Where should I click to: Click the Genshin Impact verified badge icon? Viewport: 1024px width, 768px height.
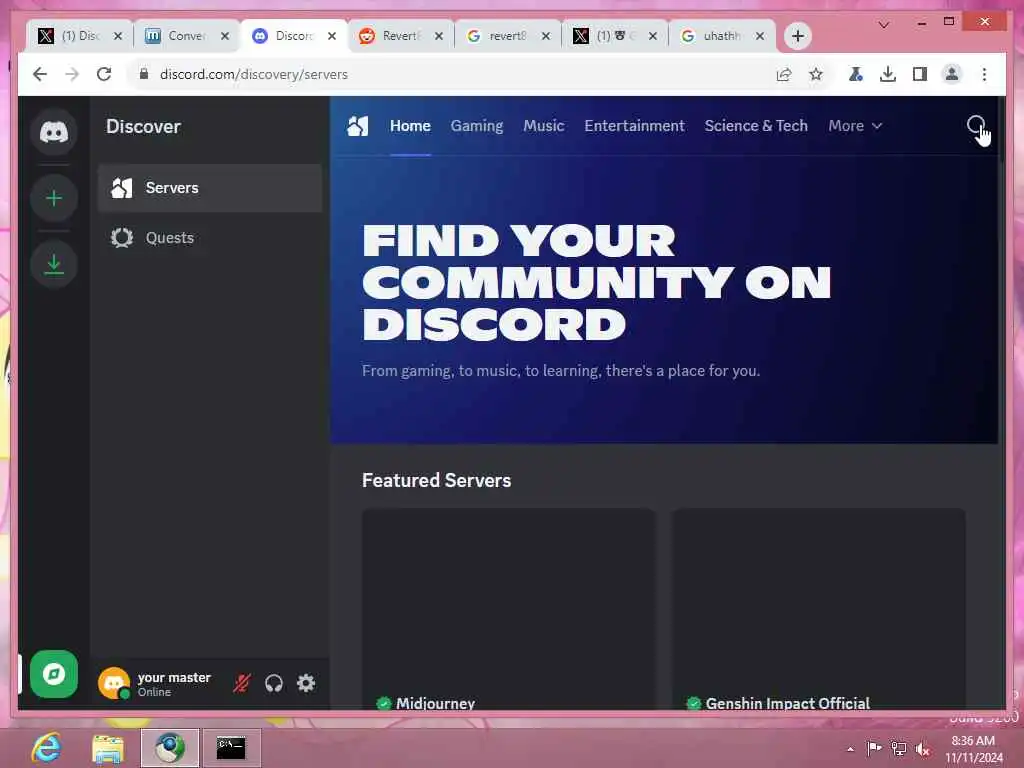[694, 703]
